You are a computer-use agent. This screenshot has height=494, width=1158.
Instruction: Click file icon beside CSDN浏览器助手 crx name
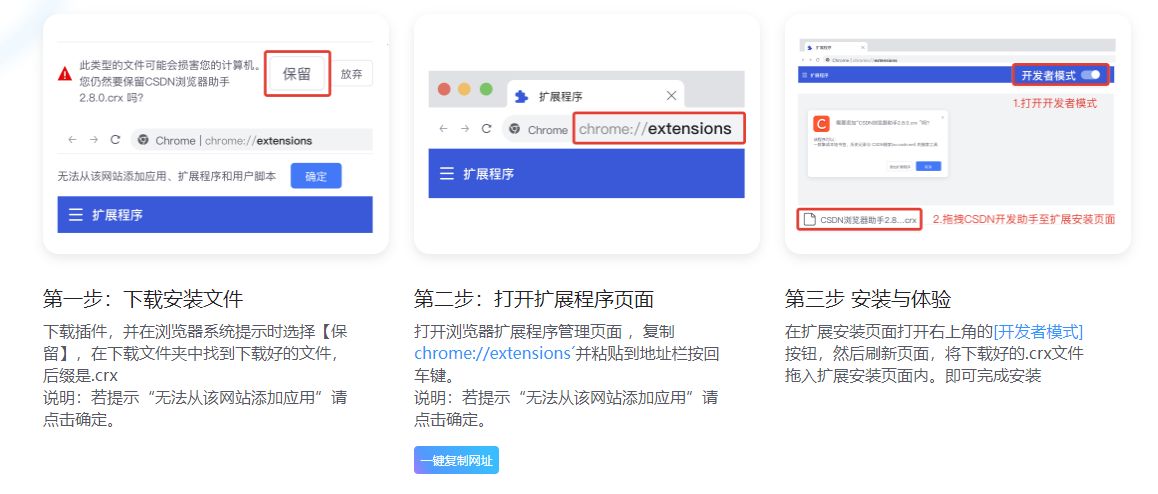pyautogui.click(x=809, y=219)
